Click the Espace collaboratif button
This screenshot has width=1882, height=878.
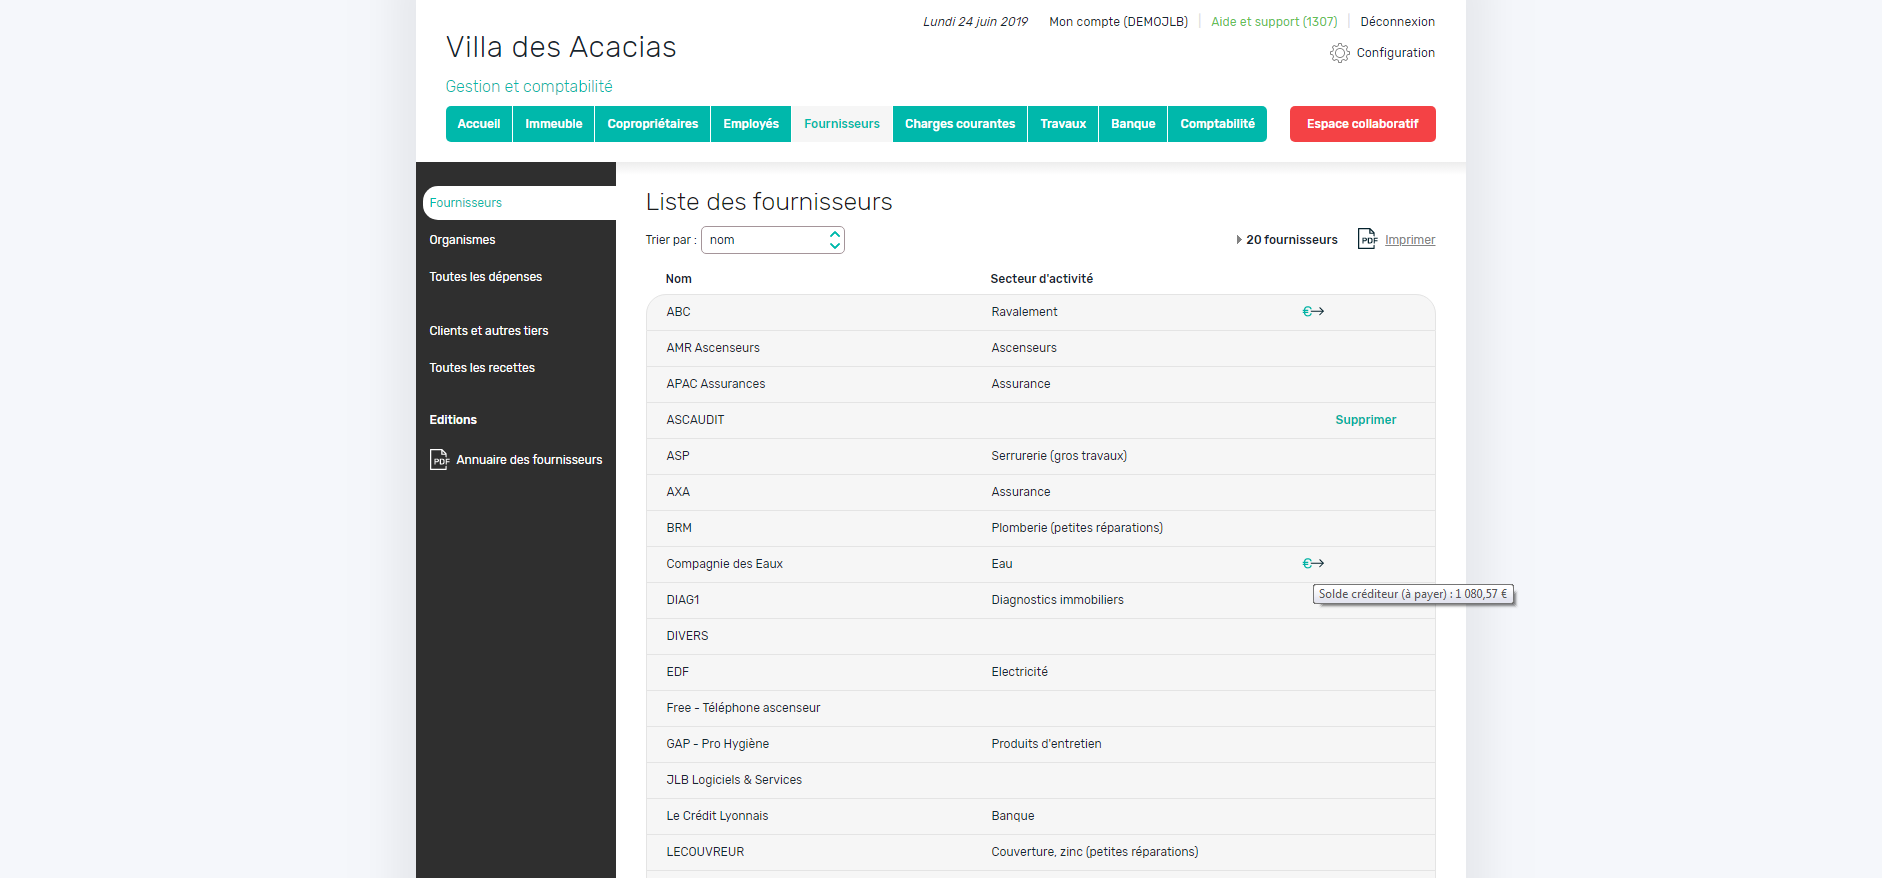pos(1363,124)
